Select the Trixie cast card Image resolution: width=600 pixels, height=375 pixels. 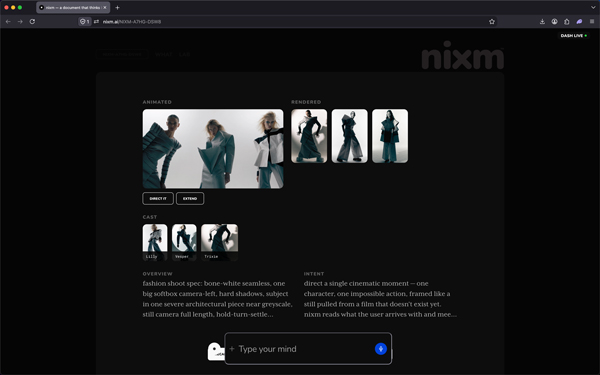point(220,242)
